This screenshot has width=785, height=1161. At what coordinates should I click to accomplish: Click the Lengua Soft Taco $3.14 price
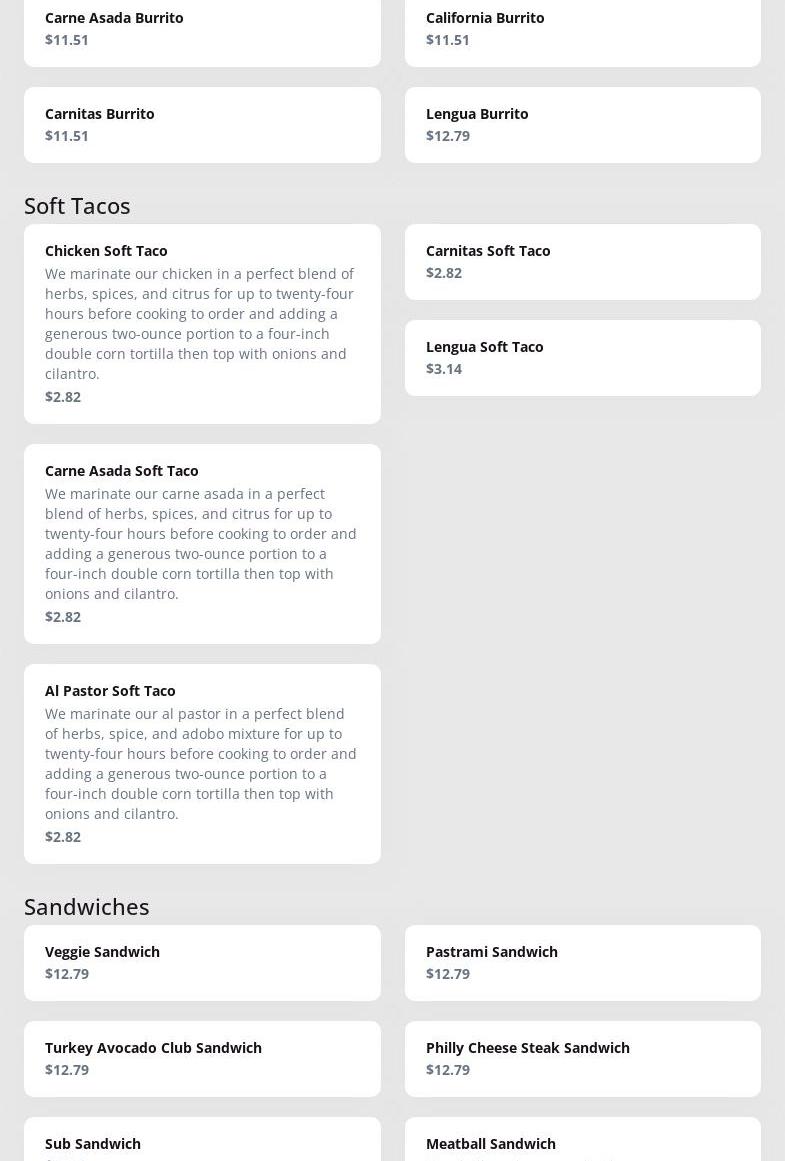[x=444, y=369]
